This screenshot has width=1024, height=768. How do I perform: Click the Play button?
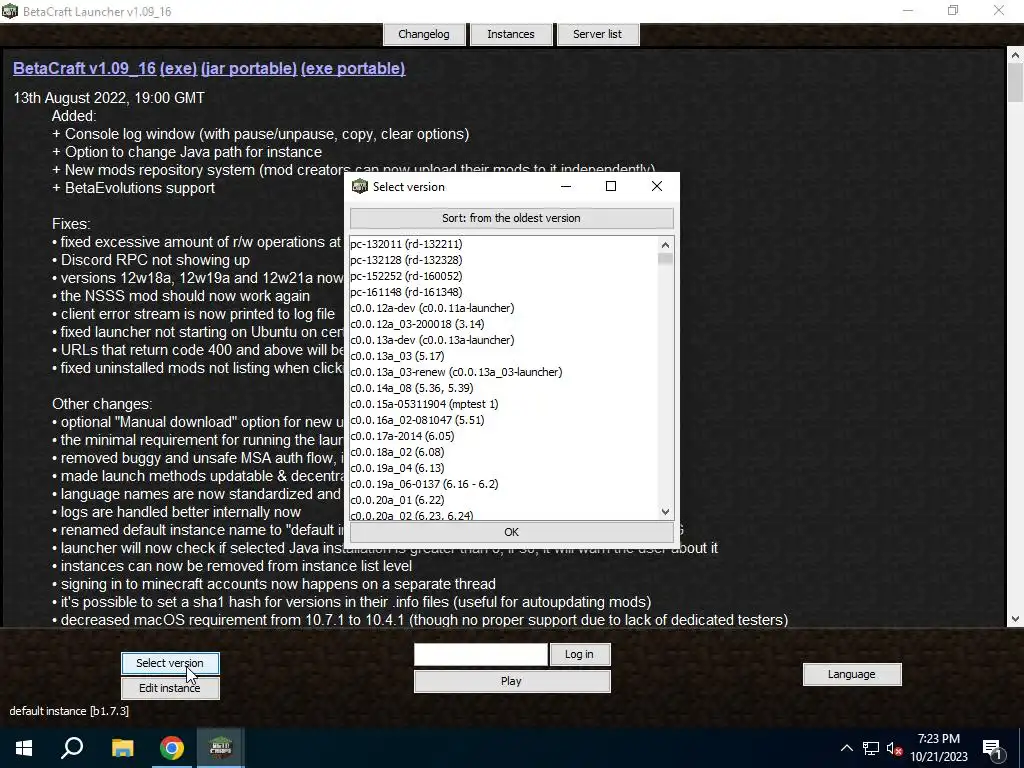tap(511, 681)
